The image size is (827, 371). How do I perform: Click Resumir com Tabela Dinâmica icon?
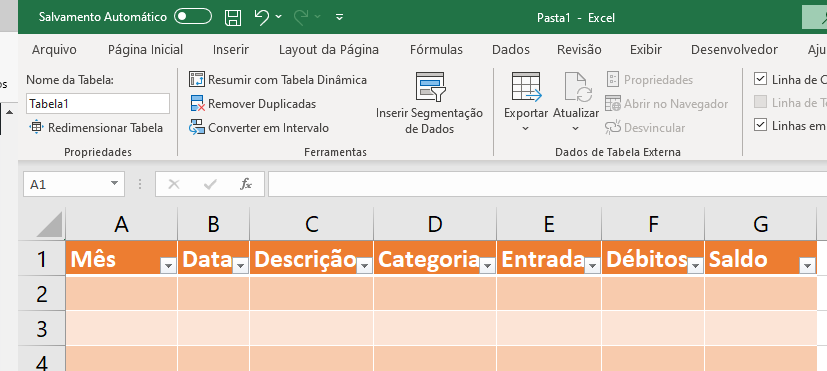pos(197,80)
